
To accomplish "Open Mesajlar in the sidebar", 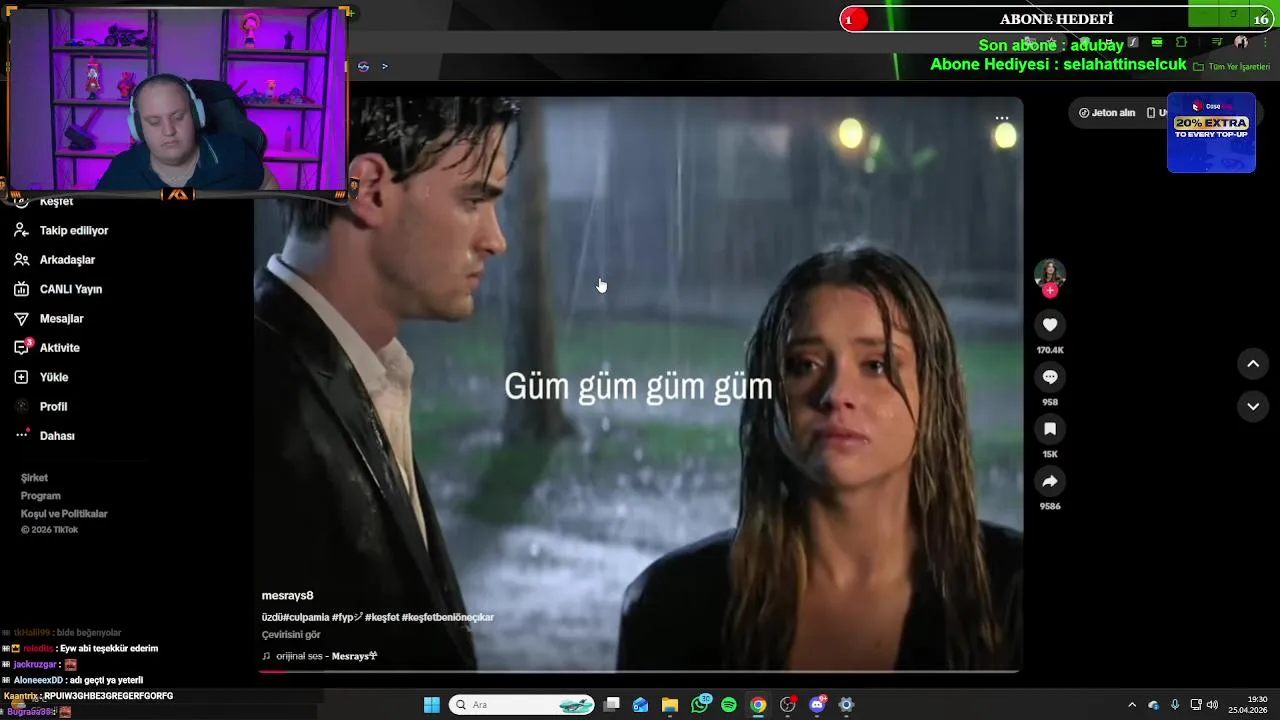I will 48,318.
